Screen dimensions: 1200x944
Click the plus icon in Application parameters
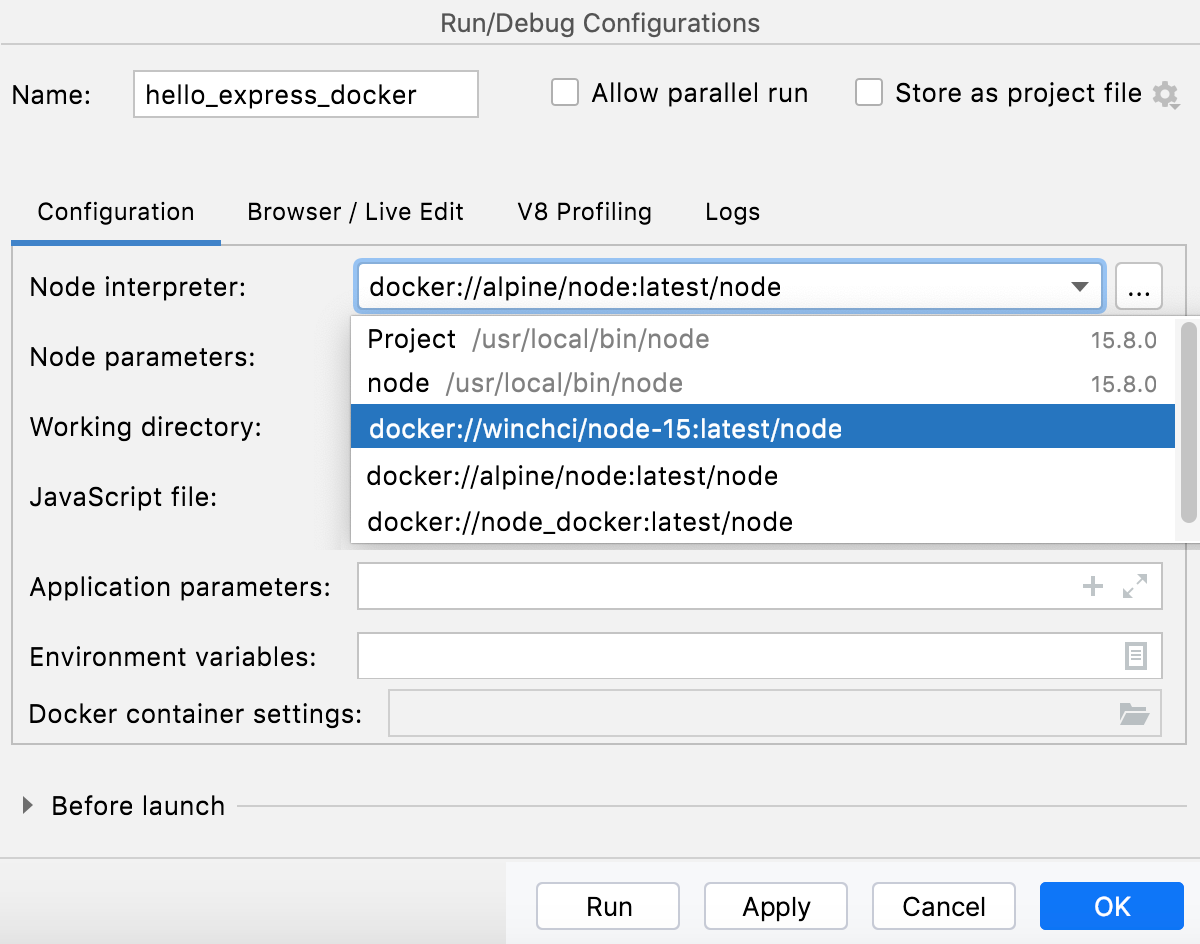(1092, 587)
